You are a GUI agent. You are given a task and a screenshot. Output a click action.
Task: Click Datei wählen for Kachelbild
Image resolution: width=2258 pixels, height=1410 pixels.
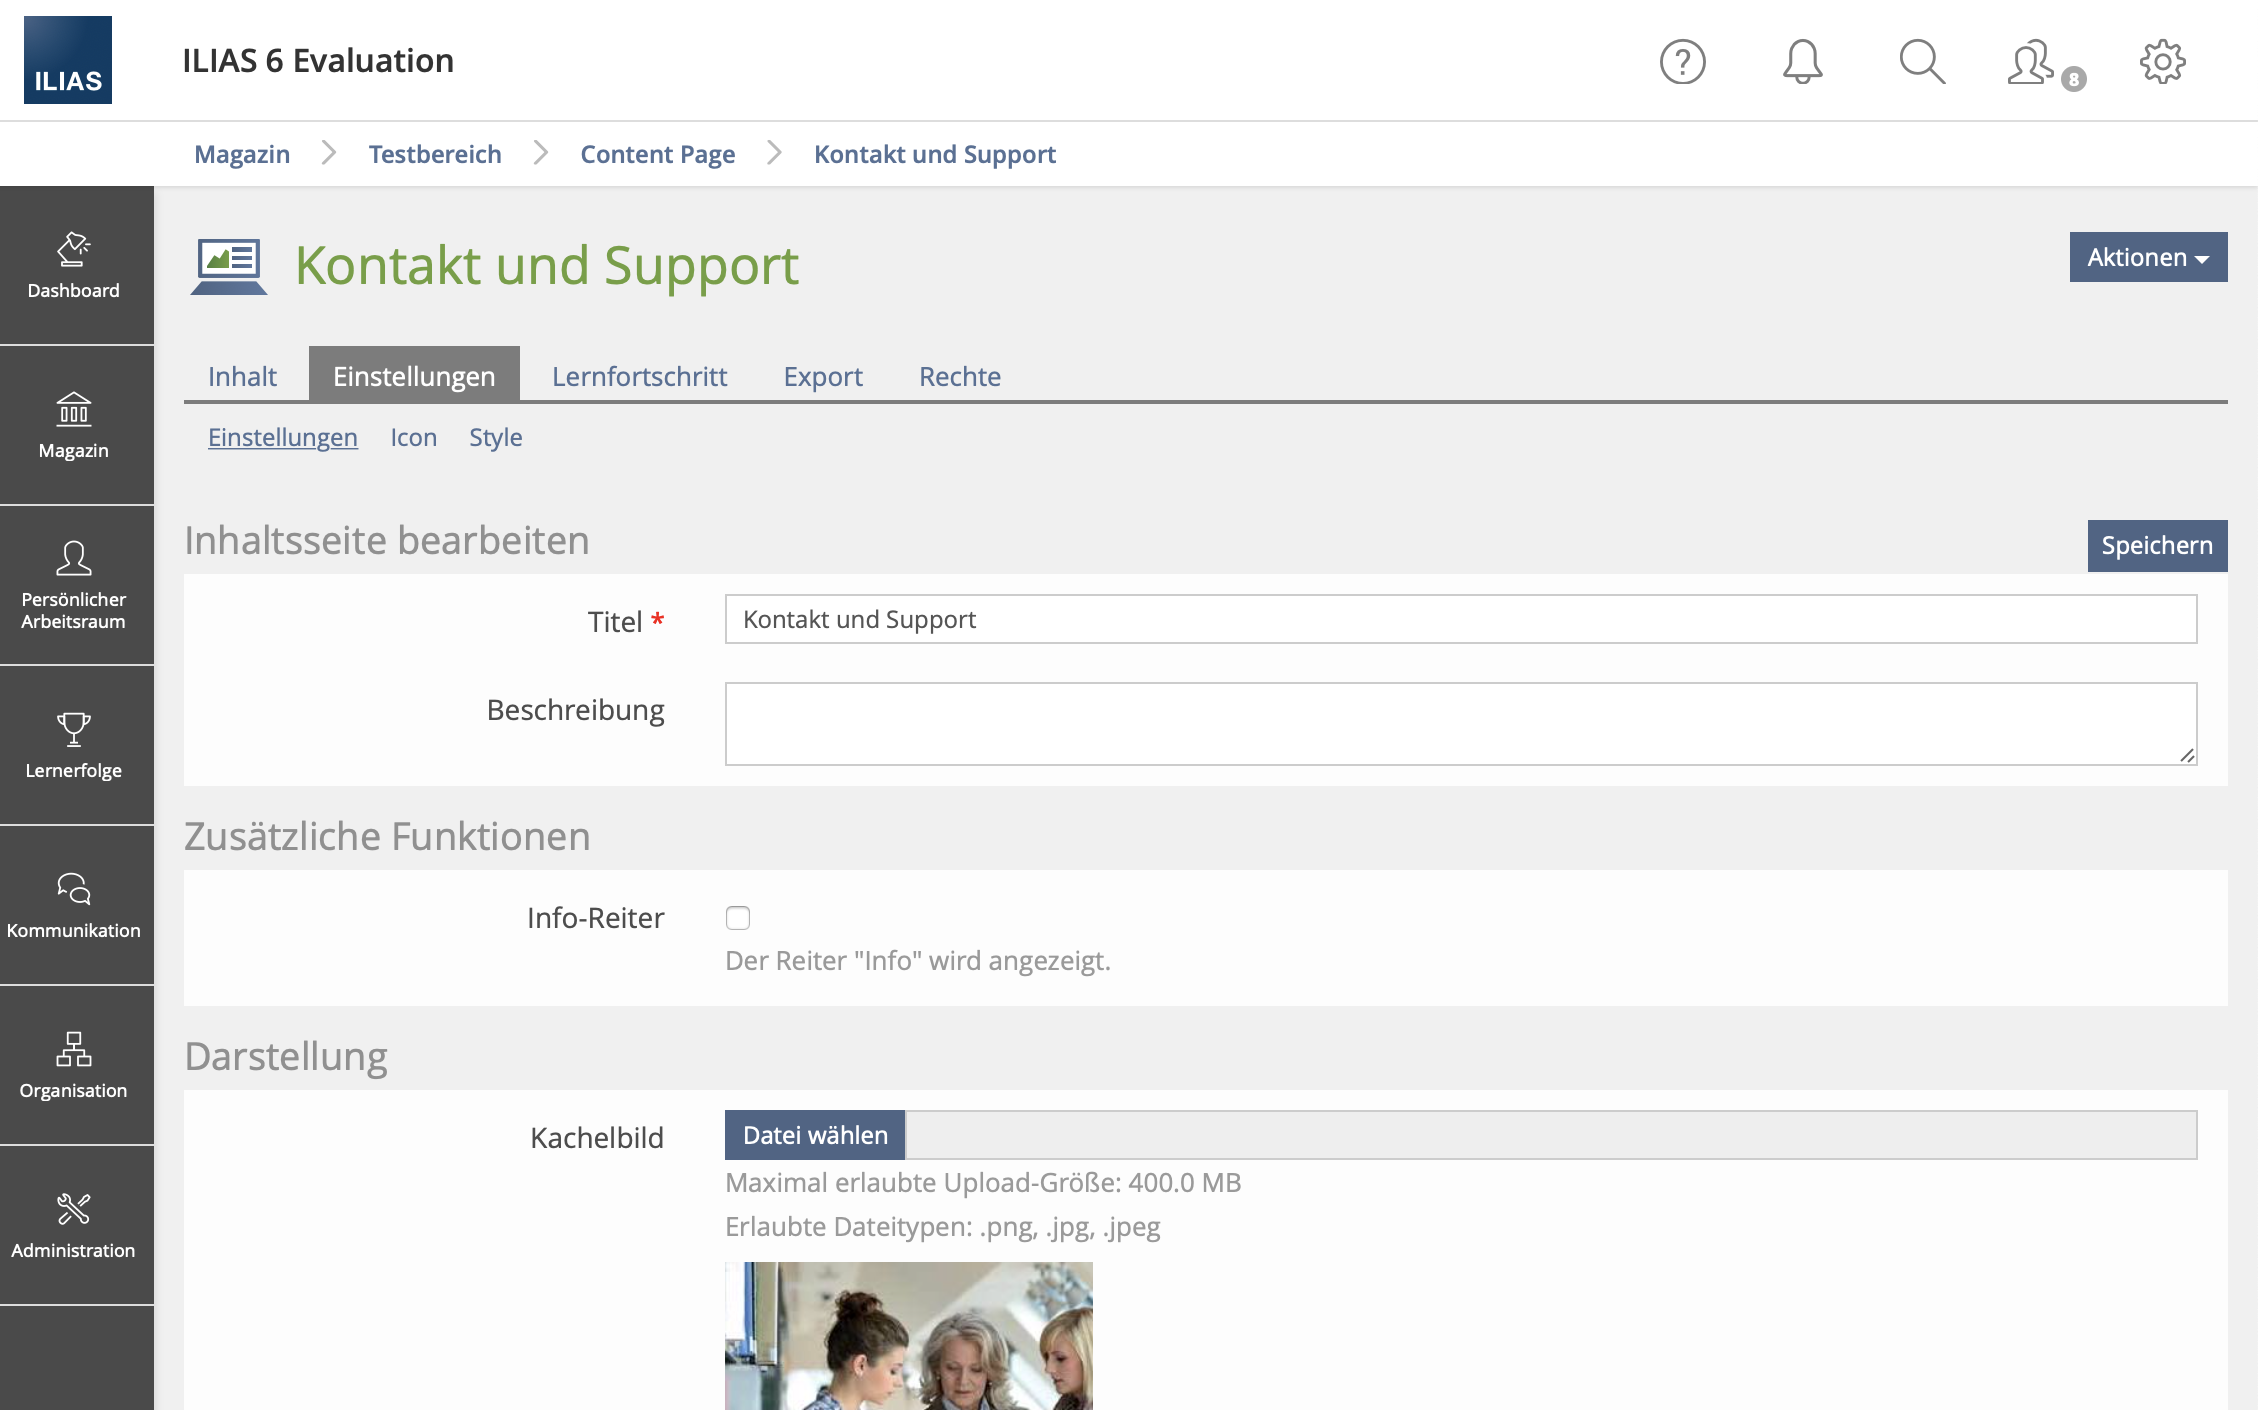[x=815, y=1135]
